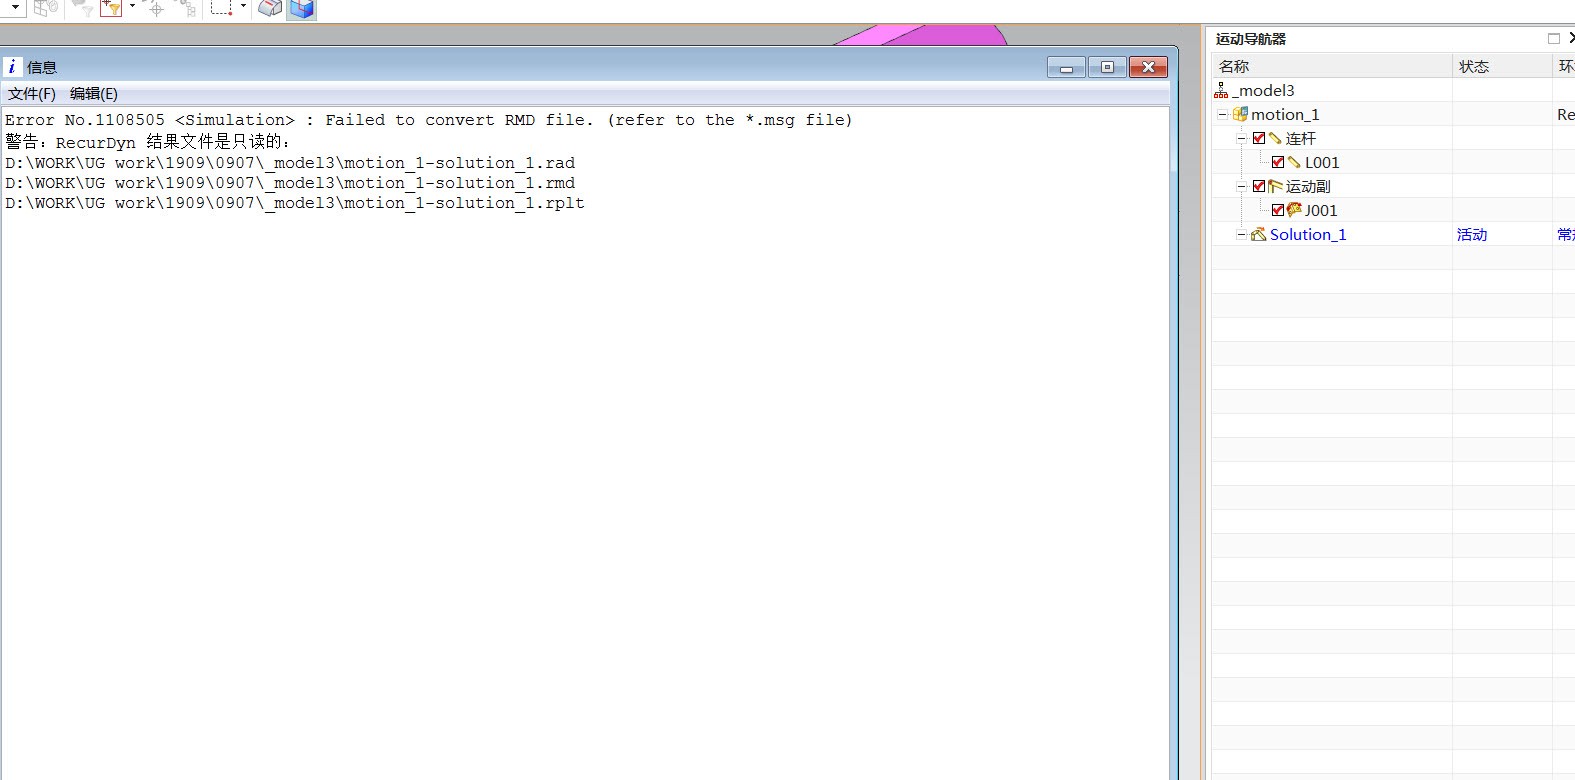The height and width of the screenshot is (780, 1575).
Task: Click the 运动副 joint group icon
Action: (x=1275, y=187)
